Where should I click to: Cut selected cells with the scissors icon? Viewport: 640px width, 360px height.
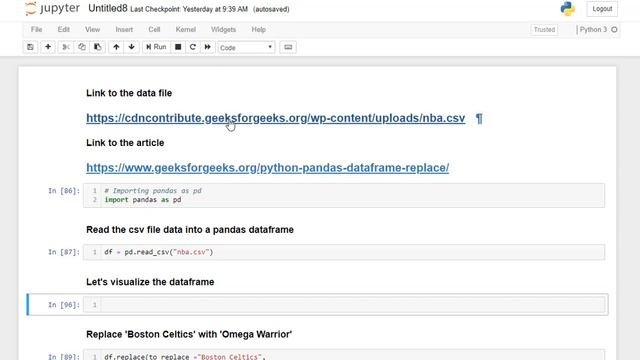66,47
